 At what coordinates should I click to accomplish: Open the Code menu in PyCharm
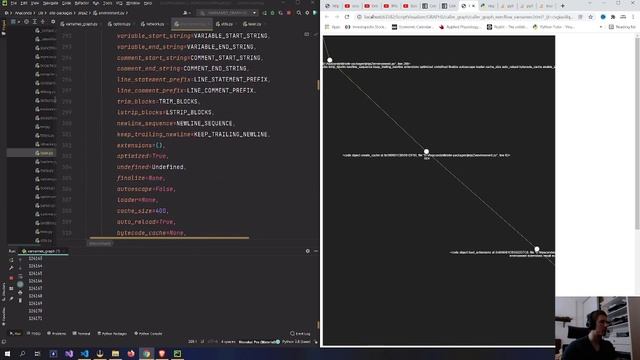(66, 3)
